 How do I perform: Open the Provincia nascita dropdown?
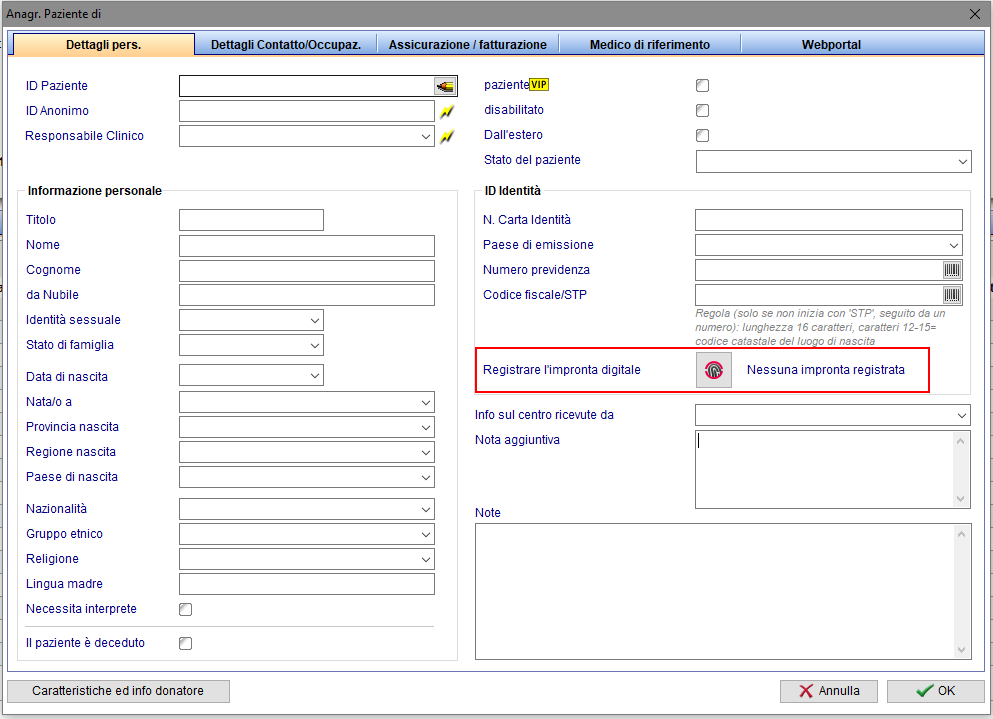[426, 428]
